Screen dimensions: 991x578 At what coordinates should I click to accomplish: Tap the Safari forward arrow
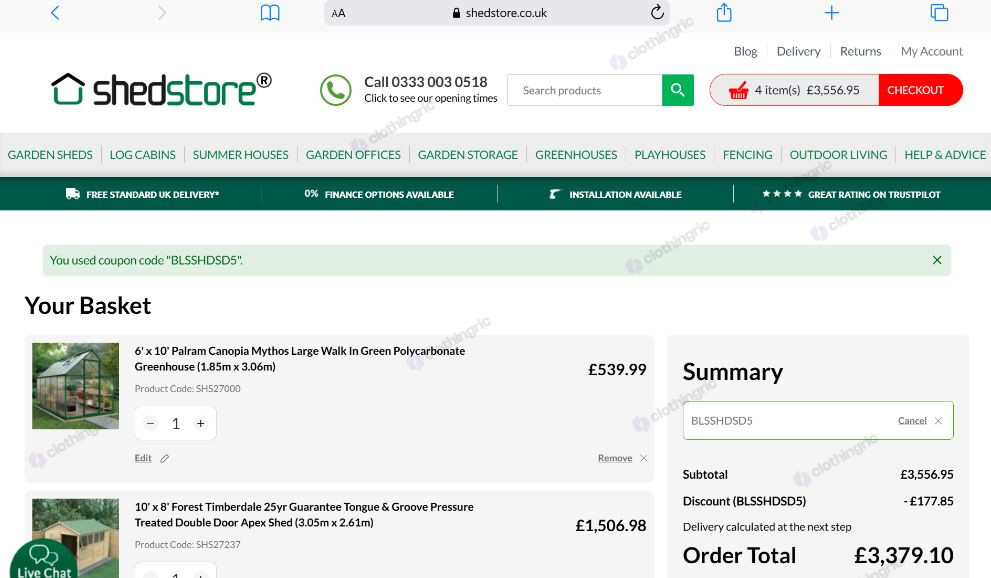tap(162, 13)
